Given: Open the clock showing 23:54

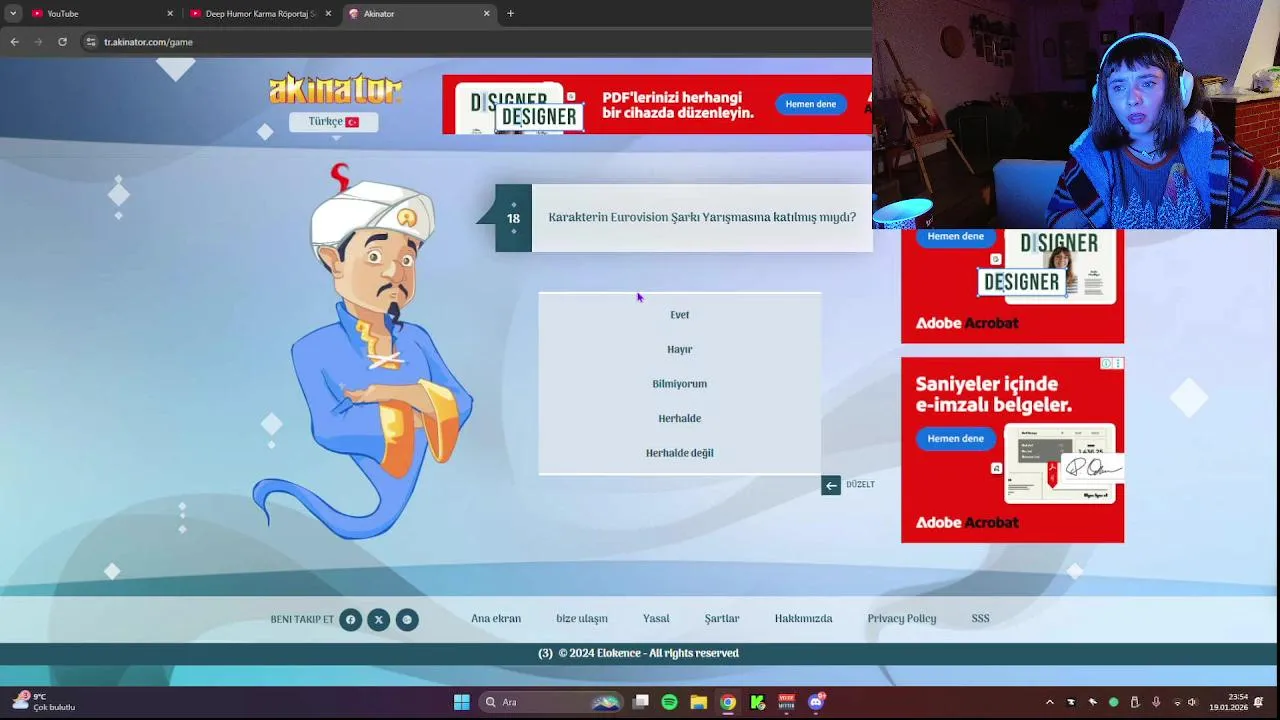Looking at the screenshot, I should pyautogui.click(x=1228, y=702).
